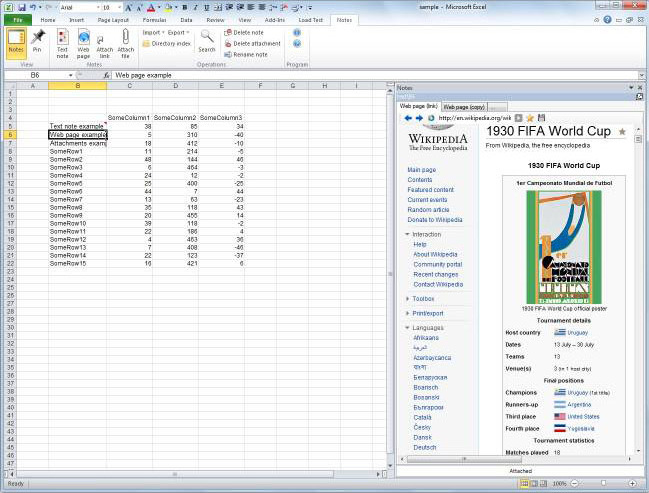The height and width of the screenshot is (493, 649).
Task: Click the star bookmark icon beside the URL
Action: tap(531, 118)
